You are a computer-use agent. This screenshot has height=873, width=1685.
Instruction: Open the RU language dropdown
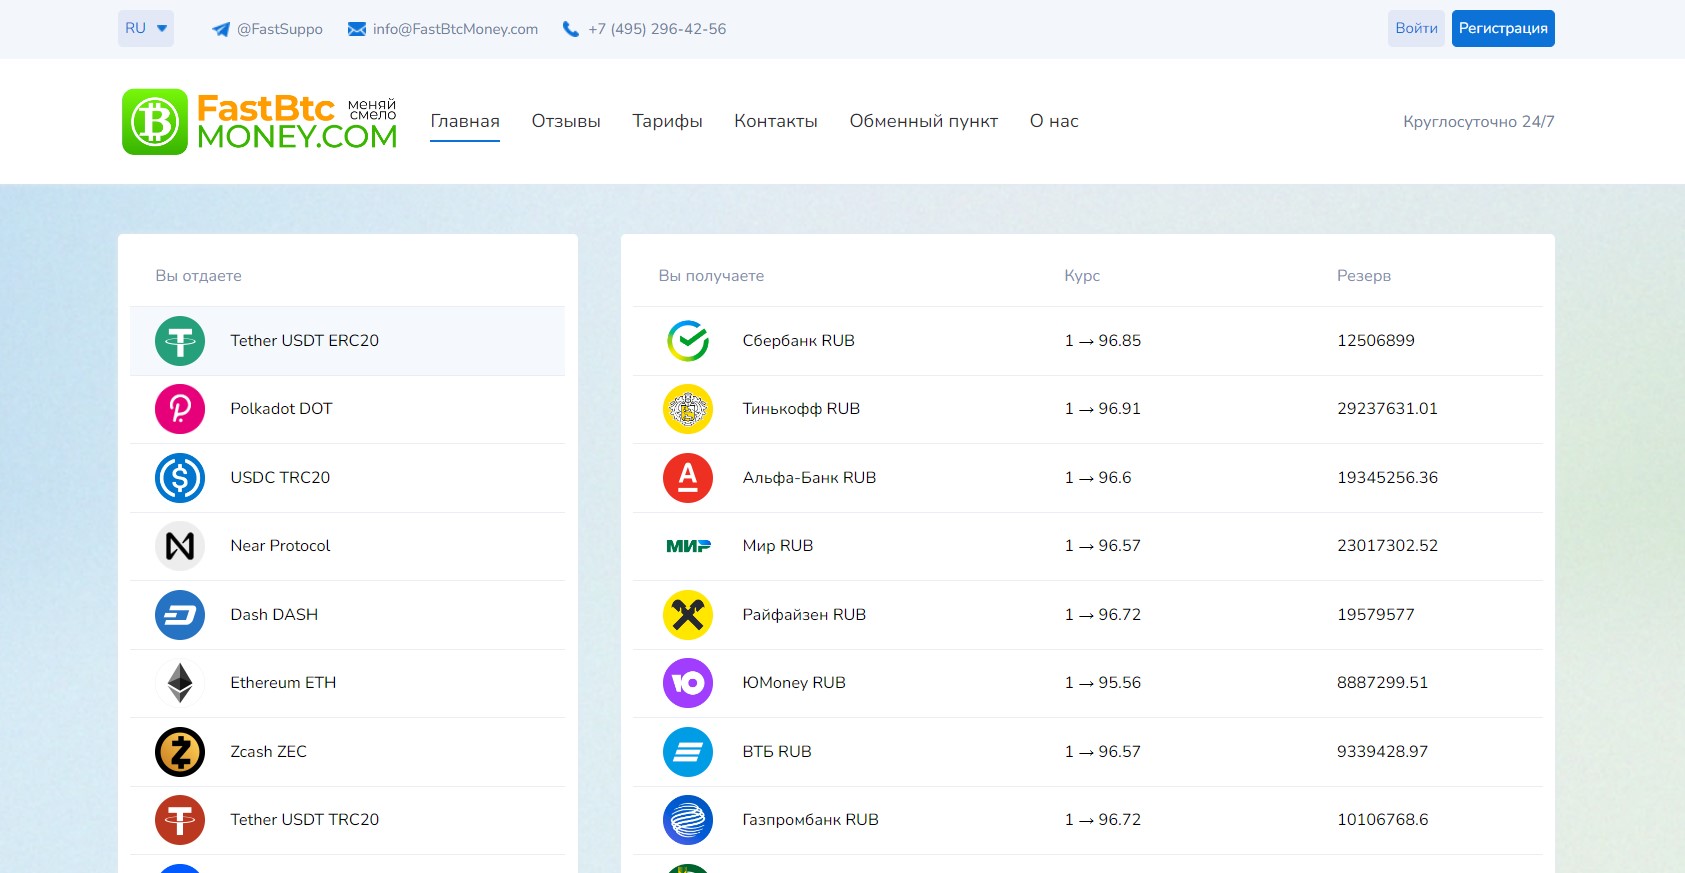click(146, 28)
